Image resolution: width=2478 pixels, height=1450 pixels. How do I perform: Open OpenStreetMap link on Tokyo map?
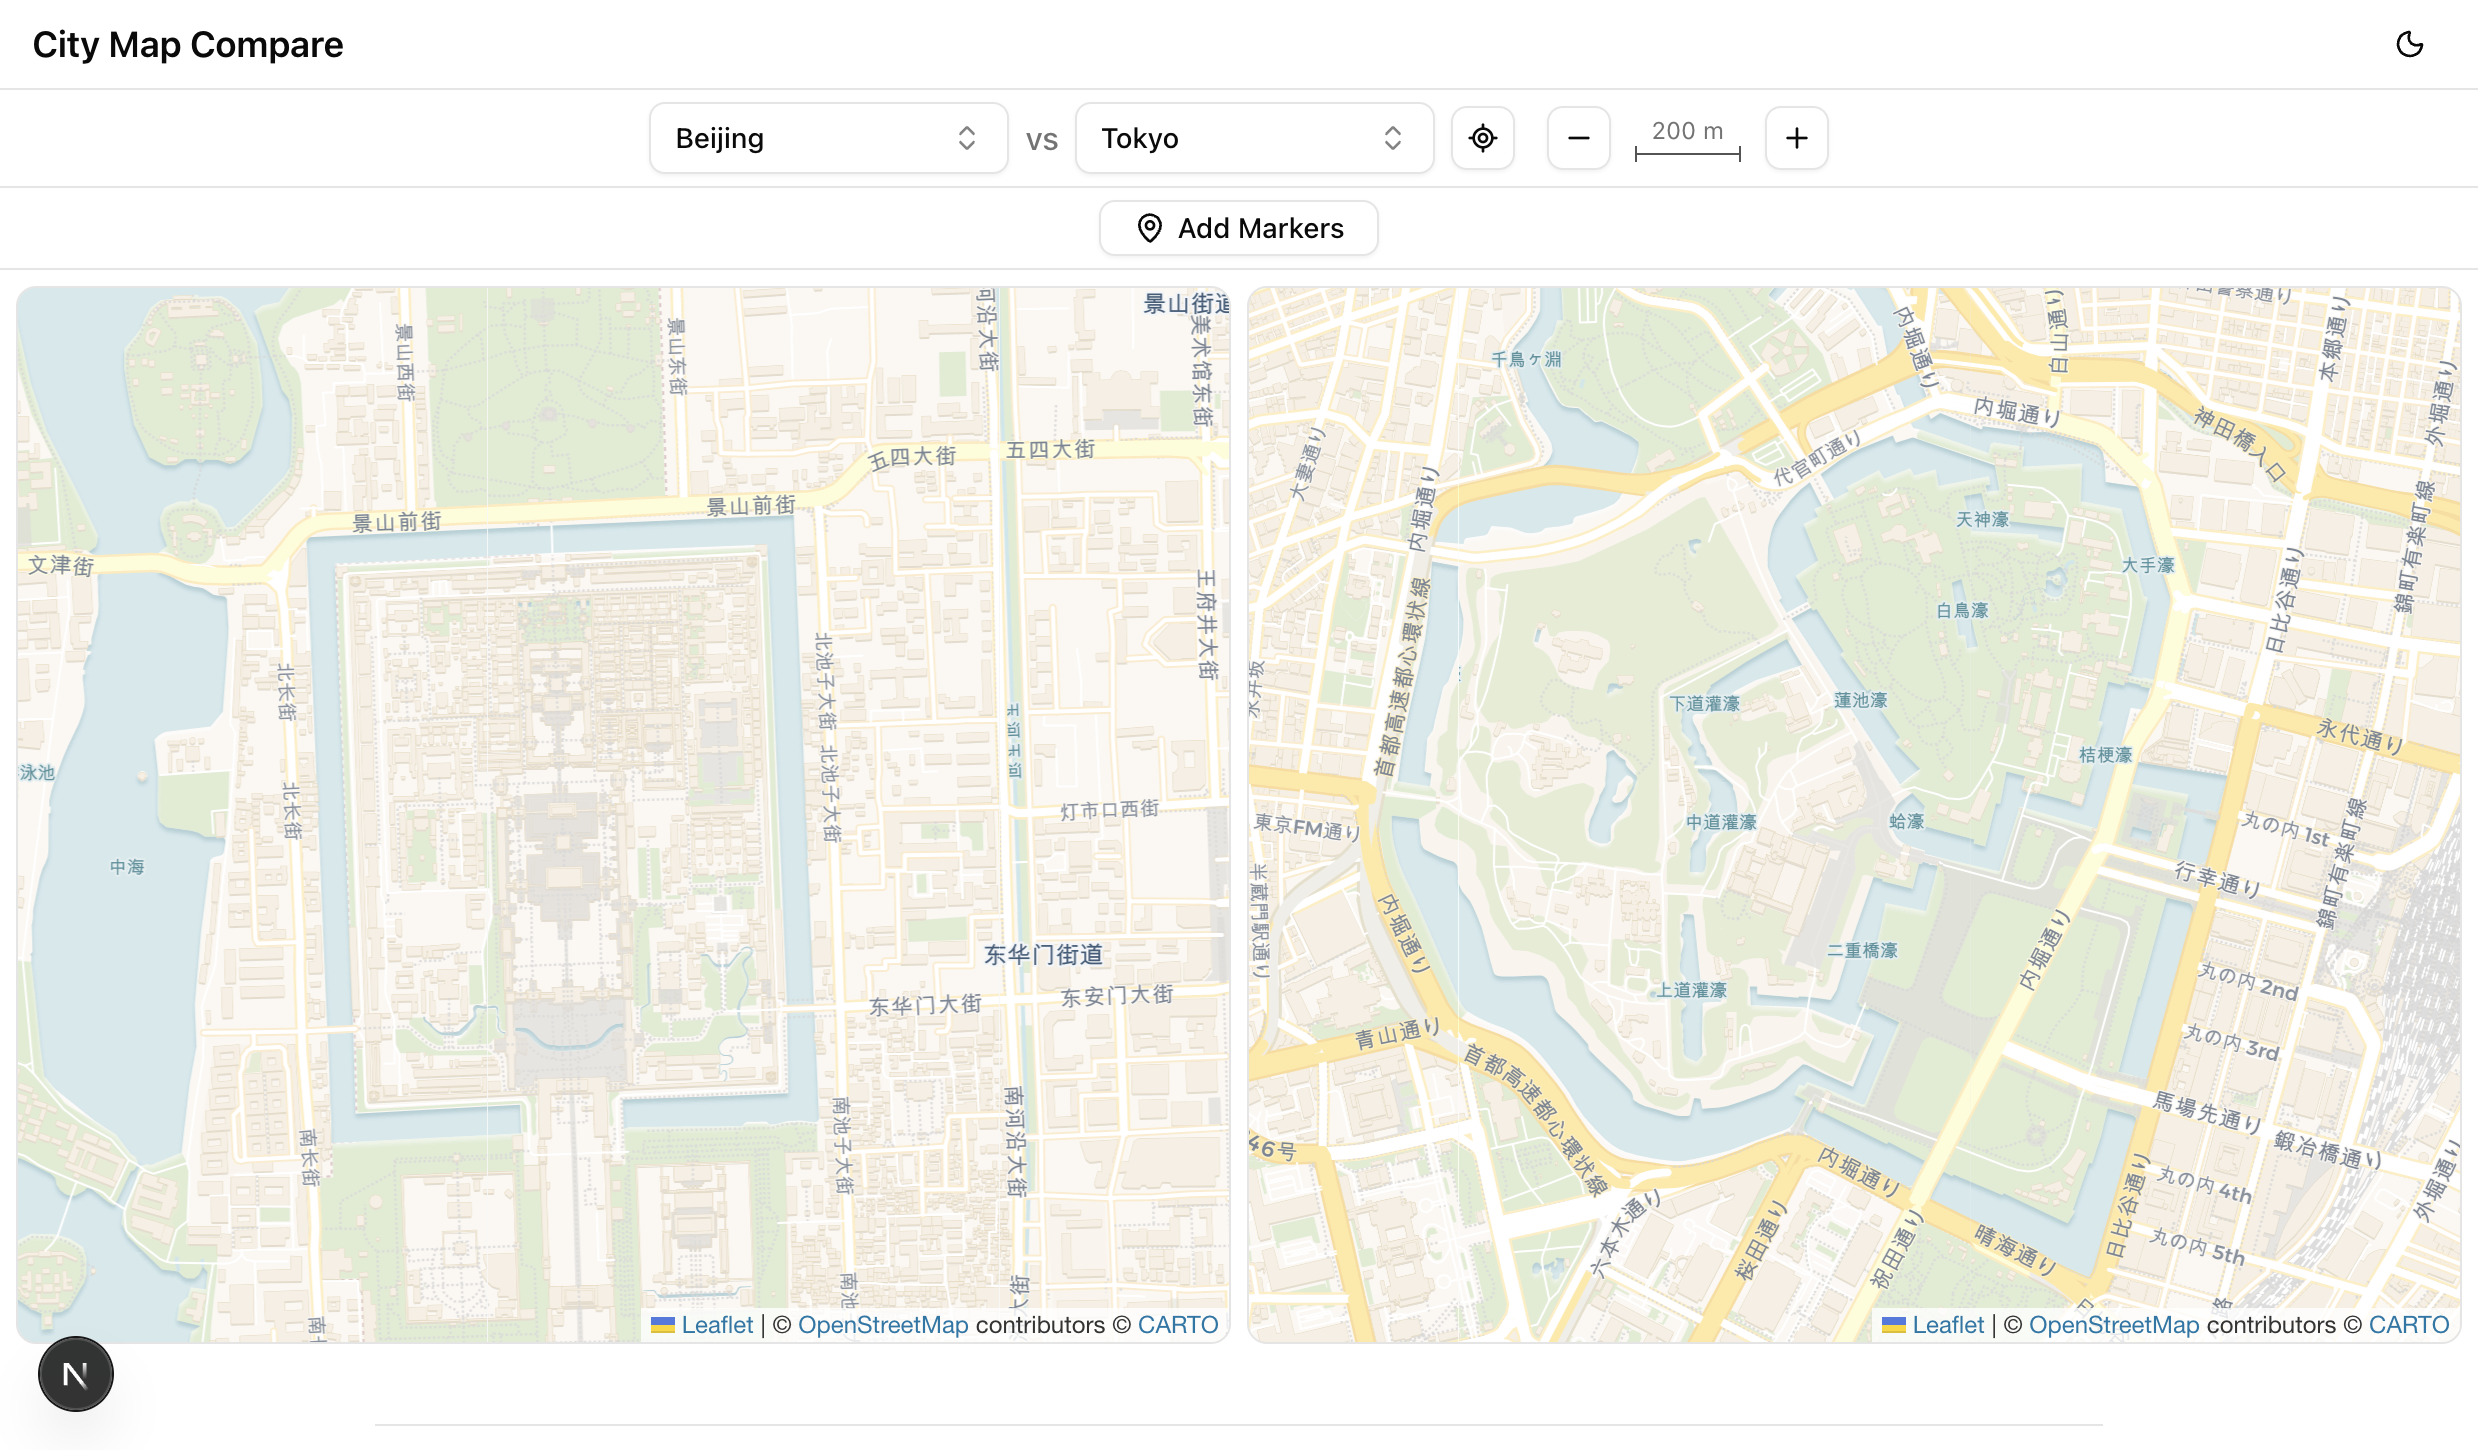coord(2113,1325)
